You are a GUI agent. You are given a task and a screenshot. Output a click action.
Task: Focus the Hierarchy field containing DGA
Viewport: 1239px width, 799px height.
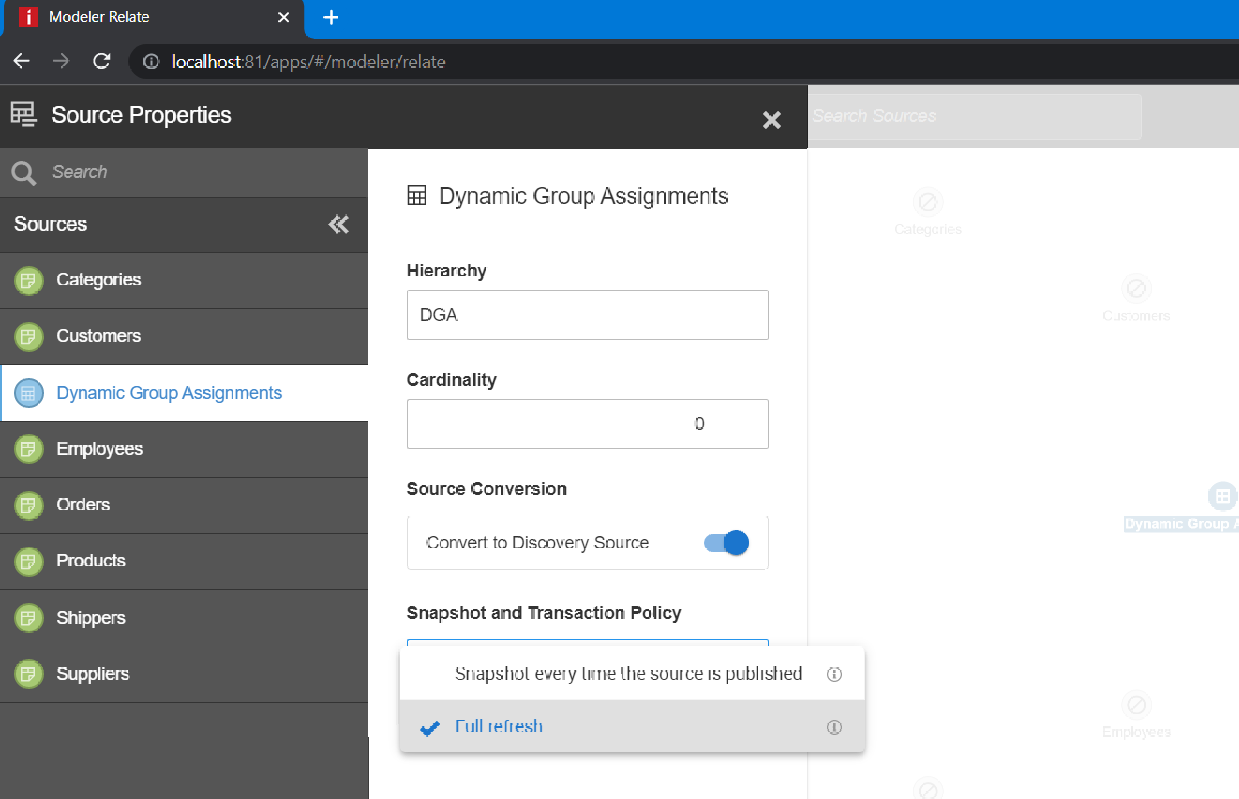tap(588, 315)
